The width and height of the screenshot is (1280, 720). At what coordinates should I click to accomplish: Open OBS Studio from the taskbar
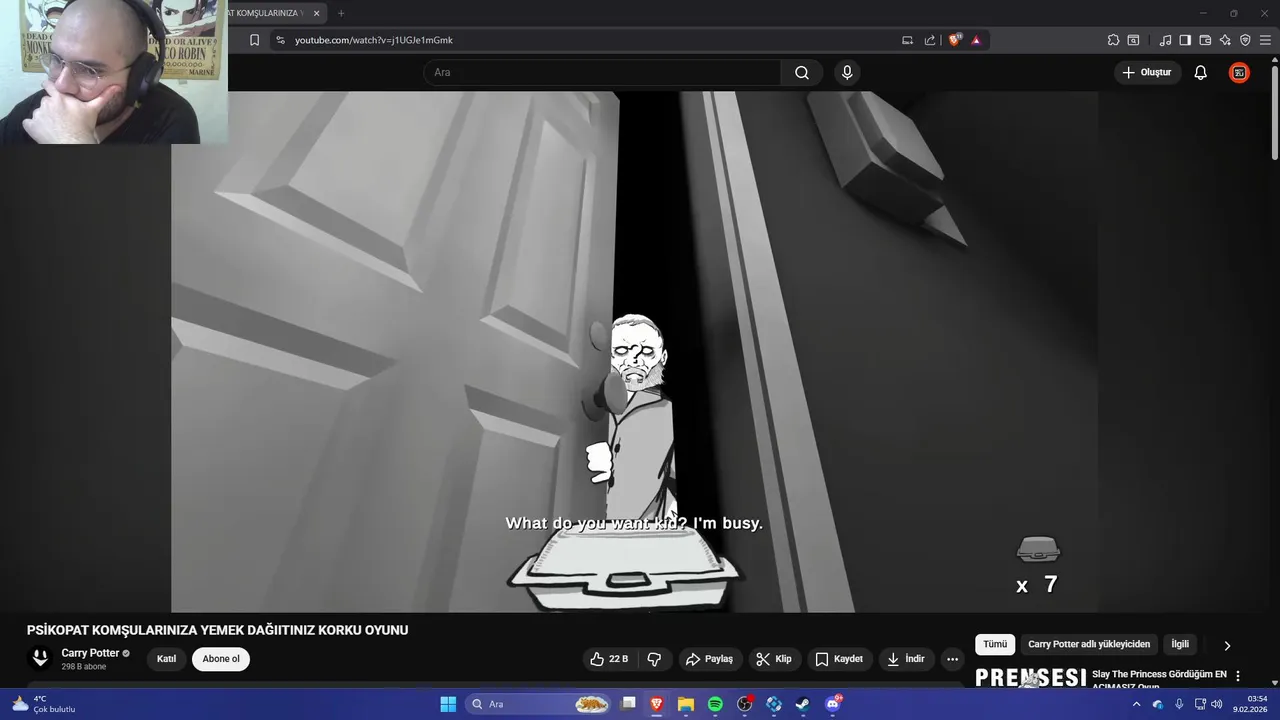(x=745, y=704)
